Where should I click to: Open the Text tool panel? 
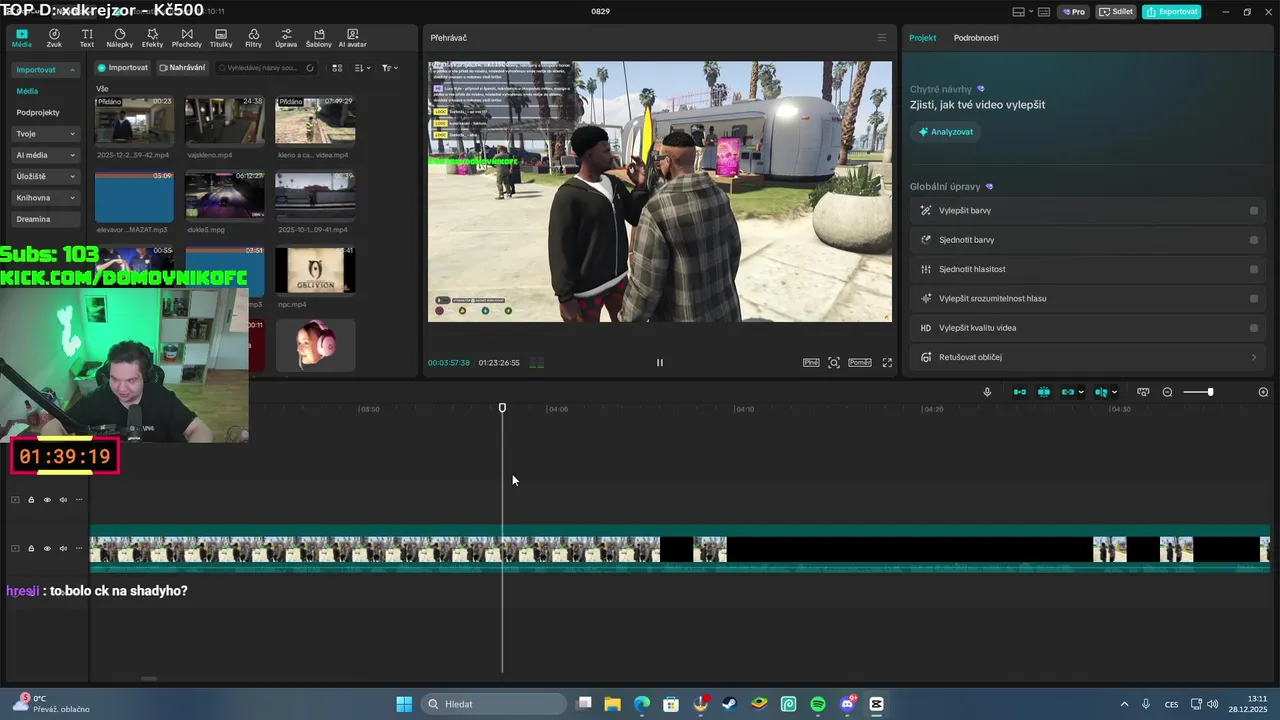click(87, 38)
